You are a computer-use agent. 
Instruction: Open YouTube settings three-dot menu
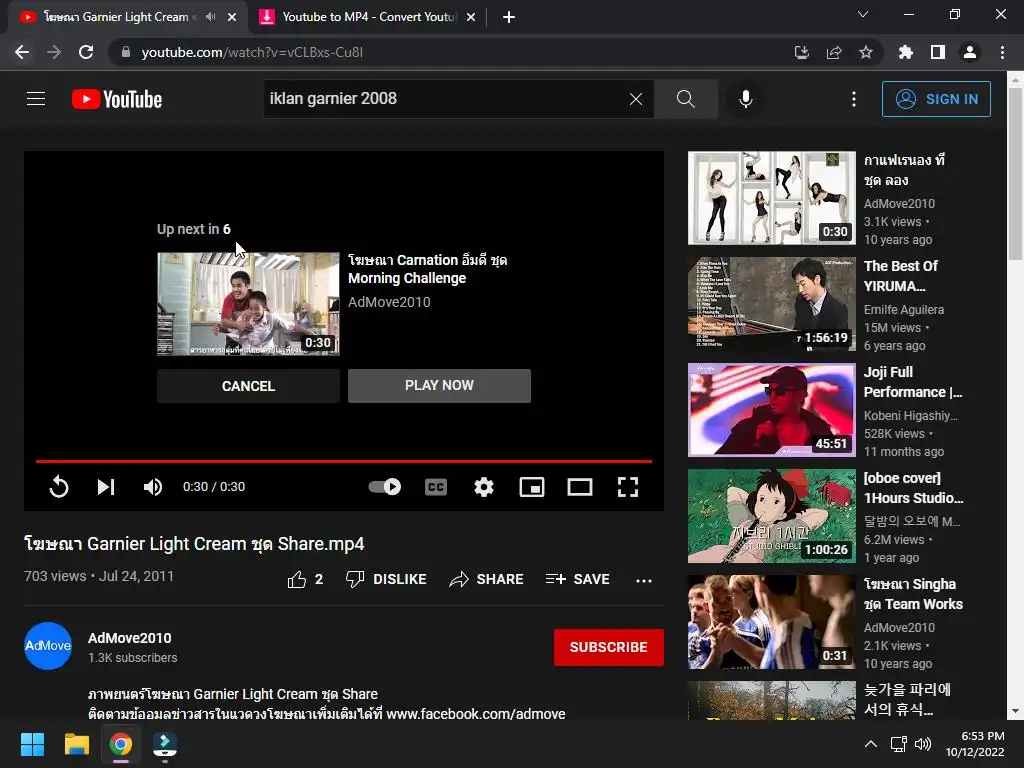click(854, 99)
